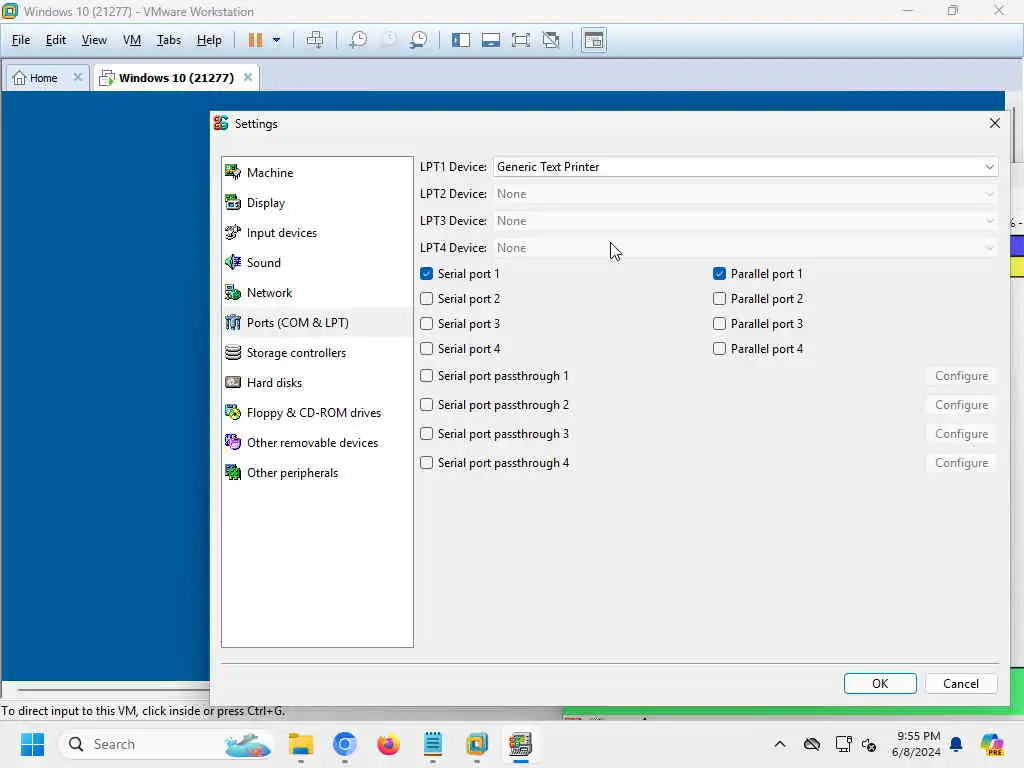Click the Floppy & CD-ROM drives icon

232,413
